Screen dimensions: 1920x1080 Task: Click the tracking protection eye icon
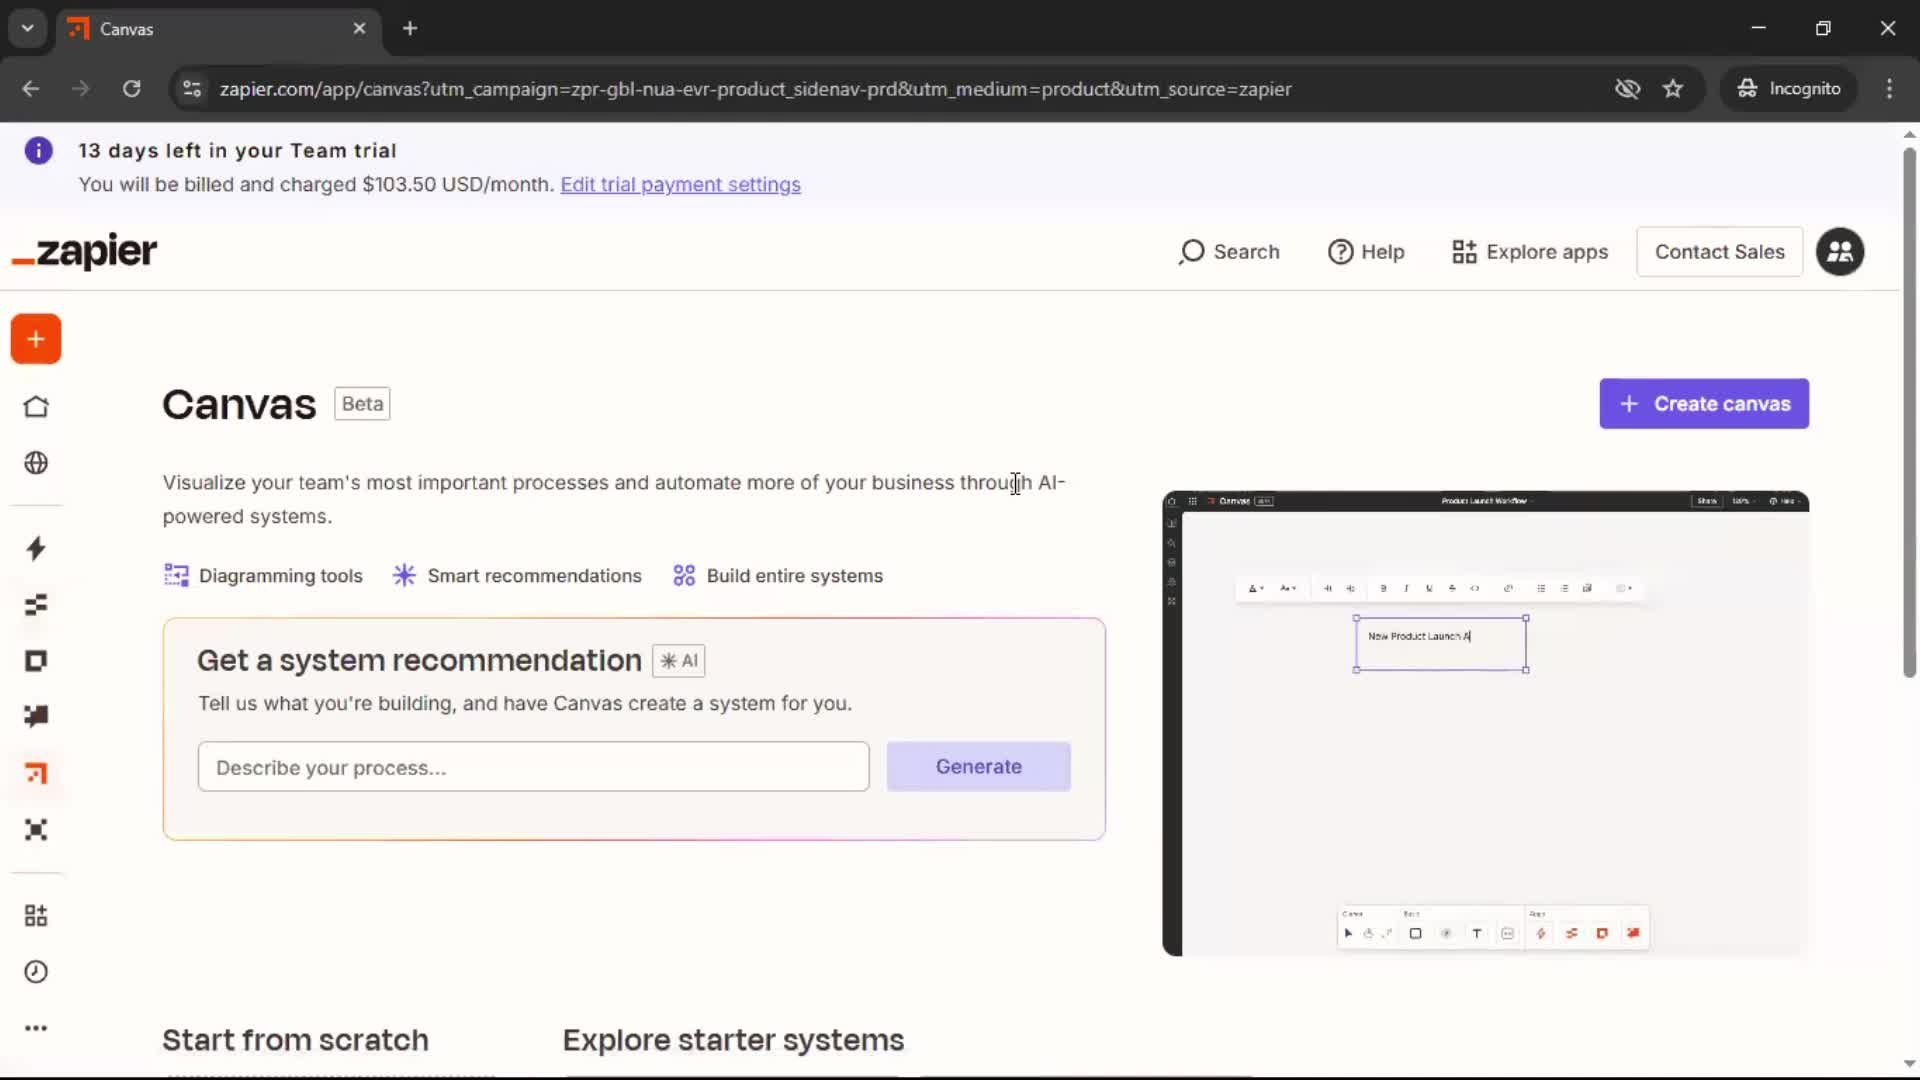[1627, 89]
